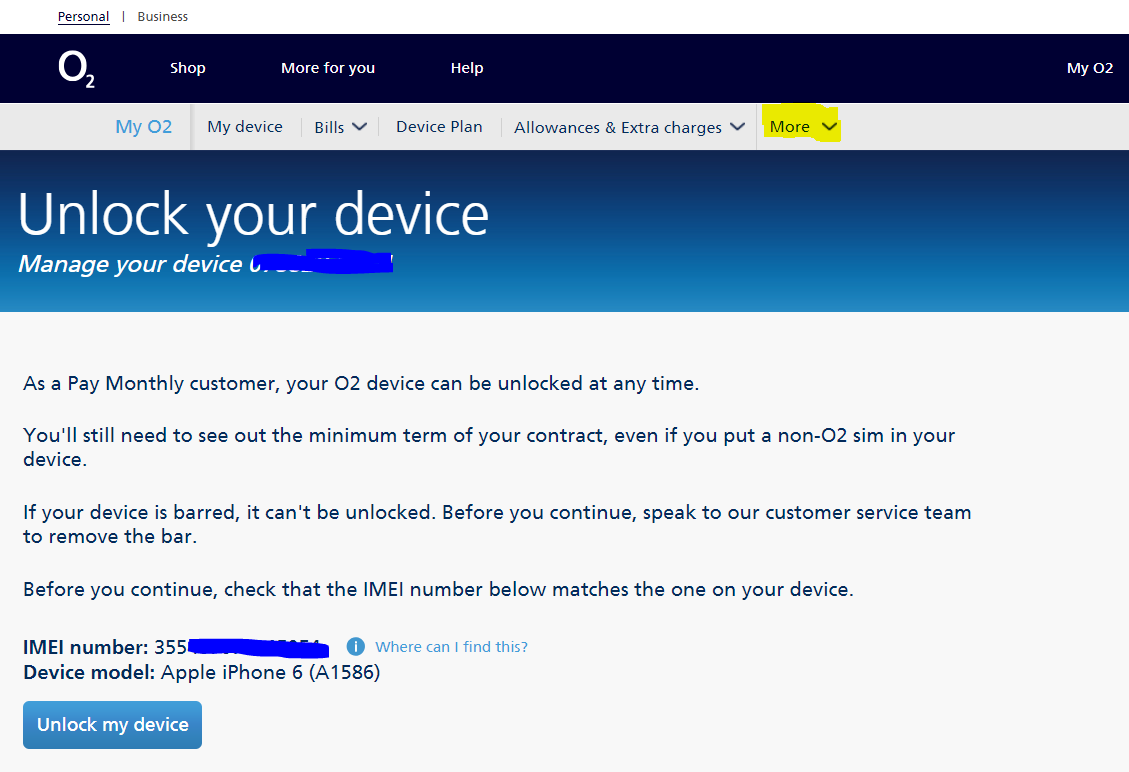
Task: Click the Bills label in navigation
Action: tap(329, 127)
